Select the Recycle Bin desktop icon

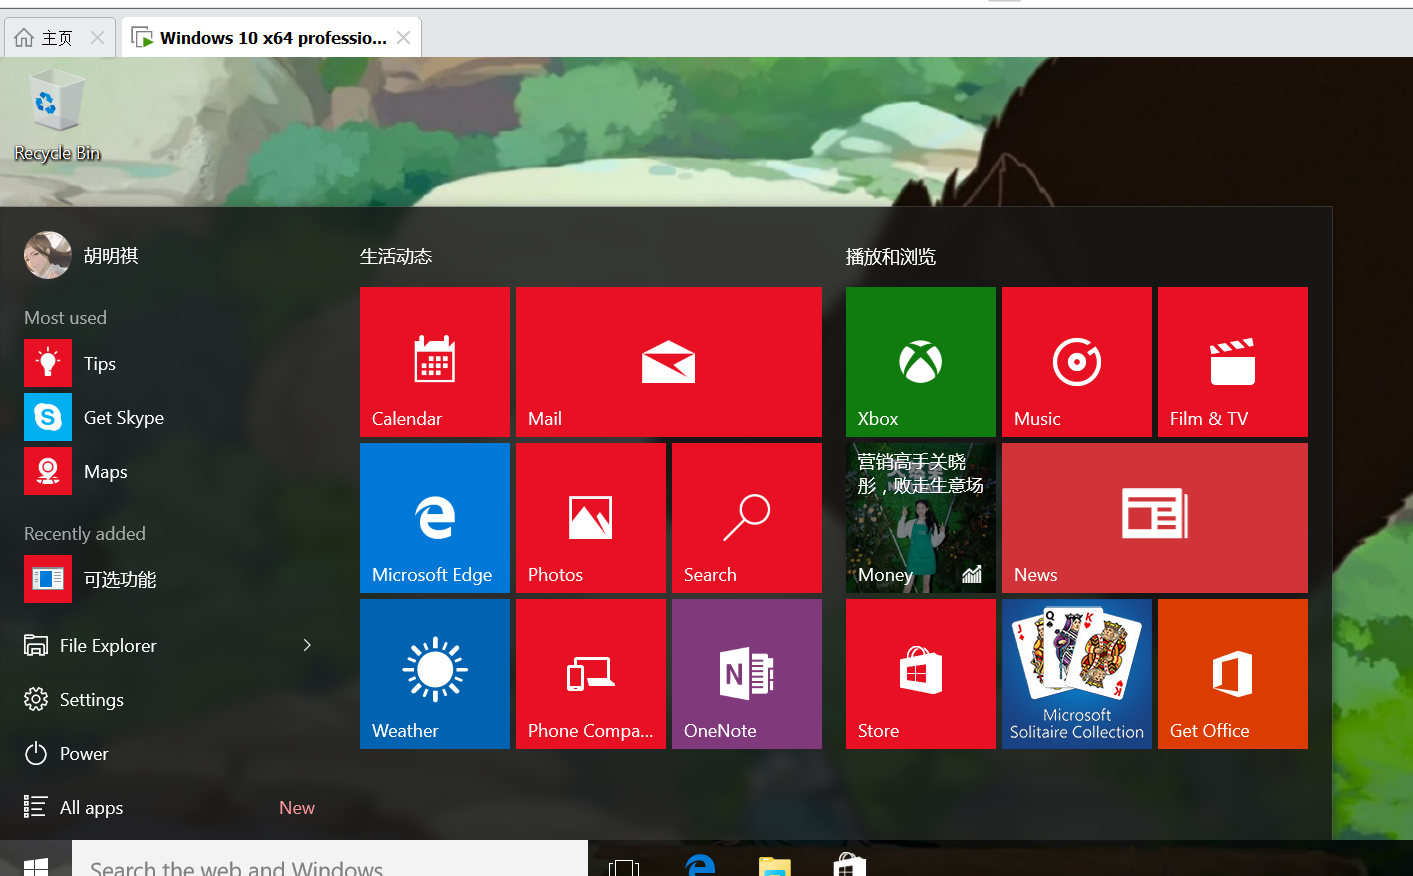point(57,115)
